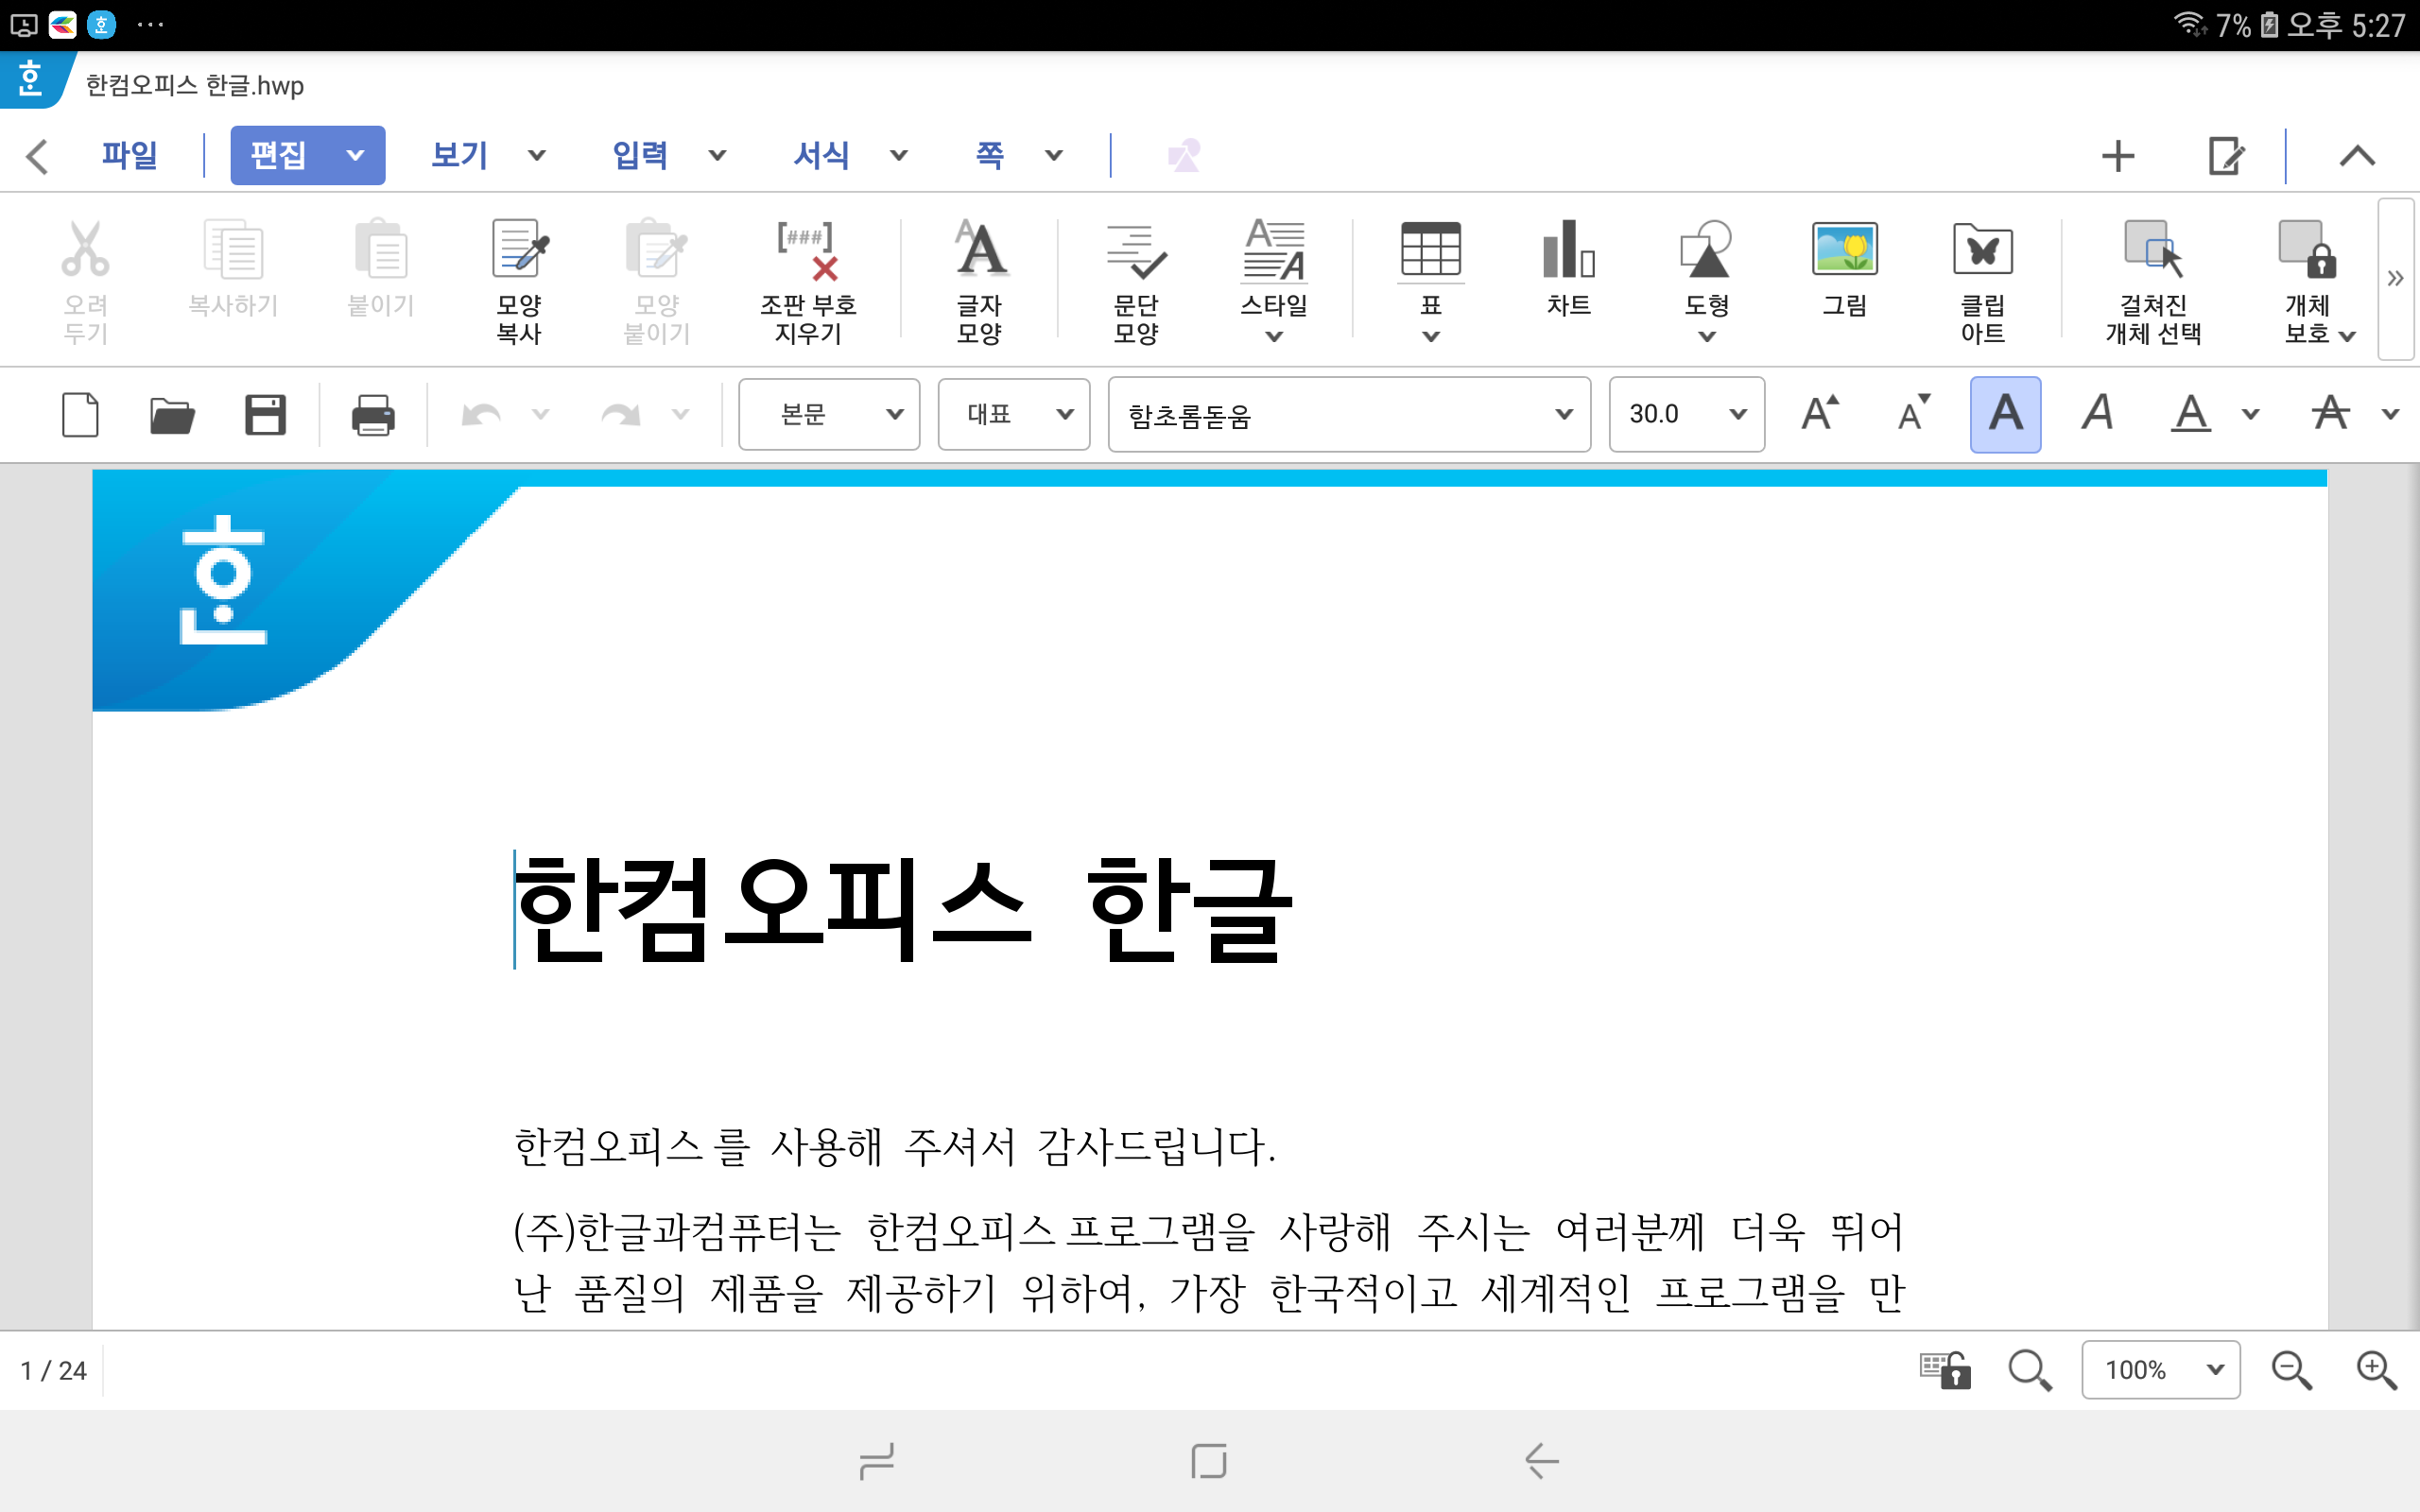
Task: Click the redo arrow
Action: pyautogui.click(x=620, y=415)
